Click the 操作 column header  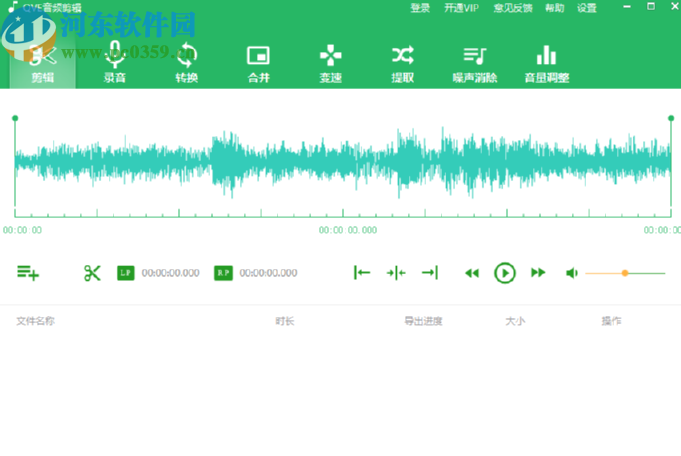[x=611, y=321]
